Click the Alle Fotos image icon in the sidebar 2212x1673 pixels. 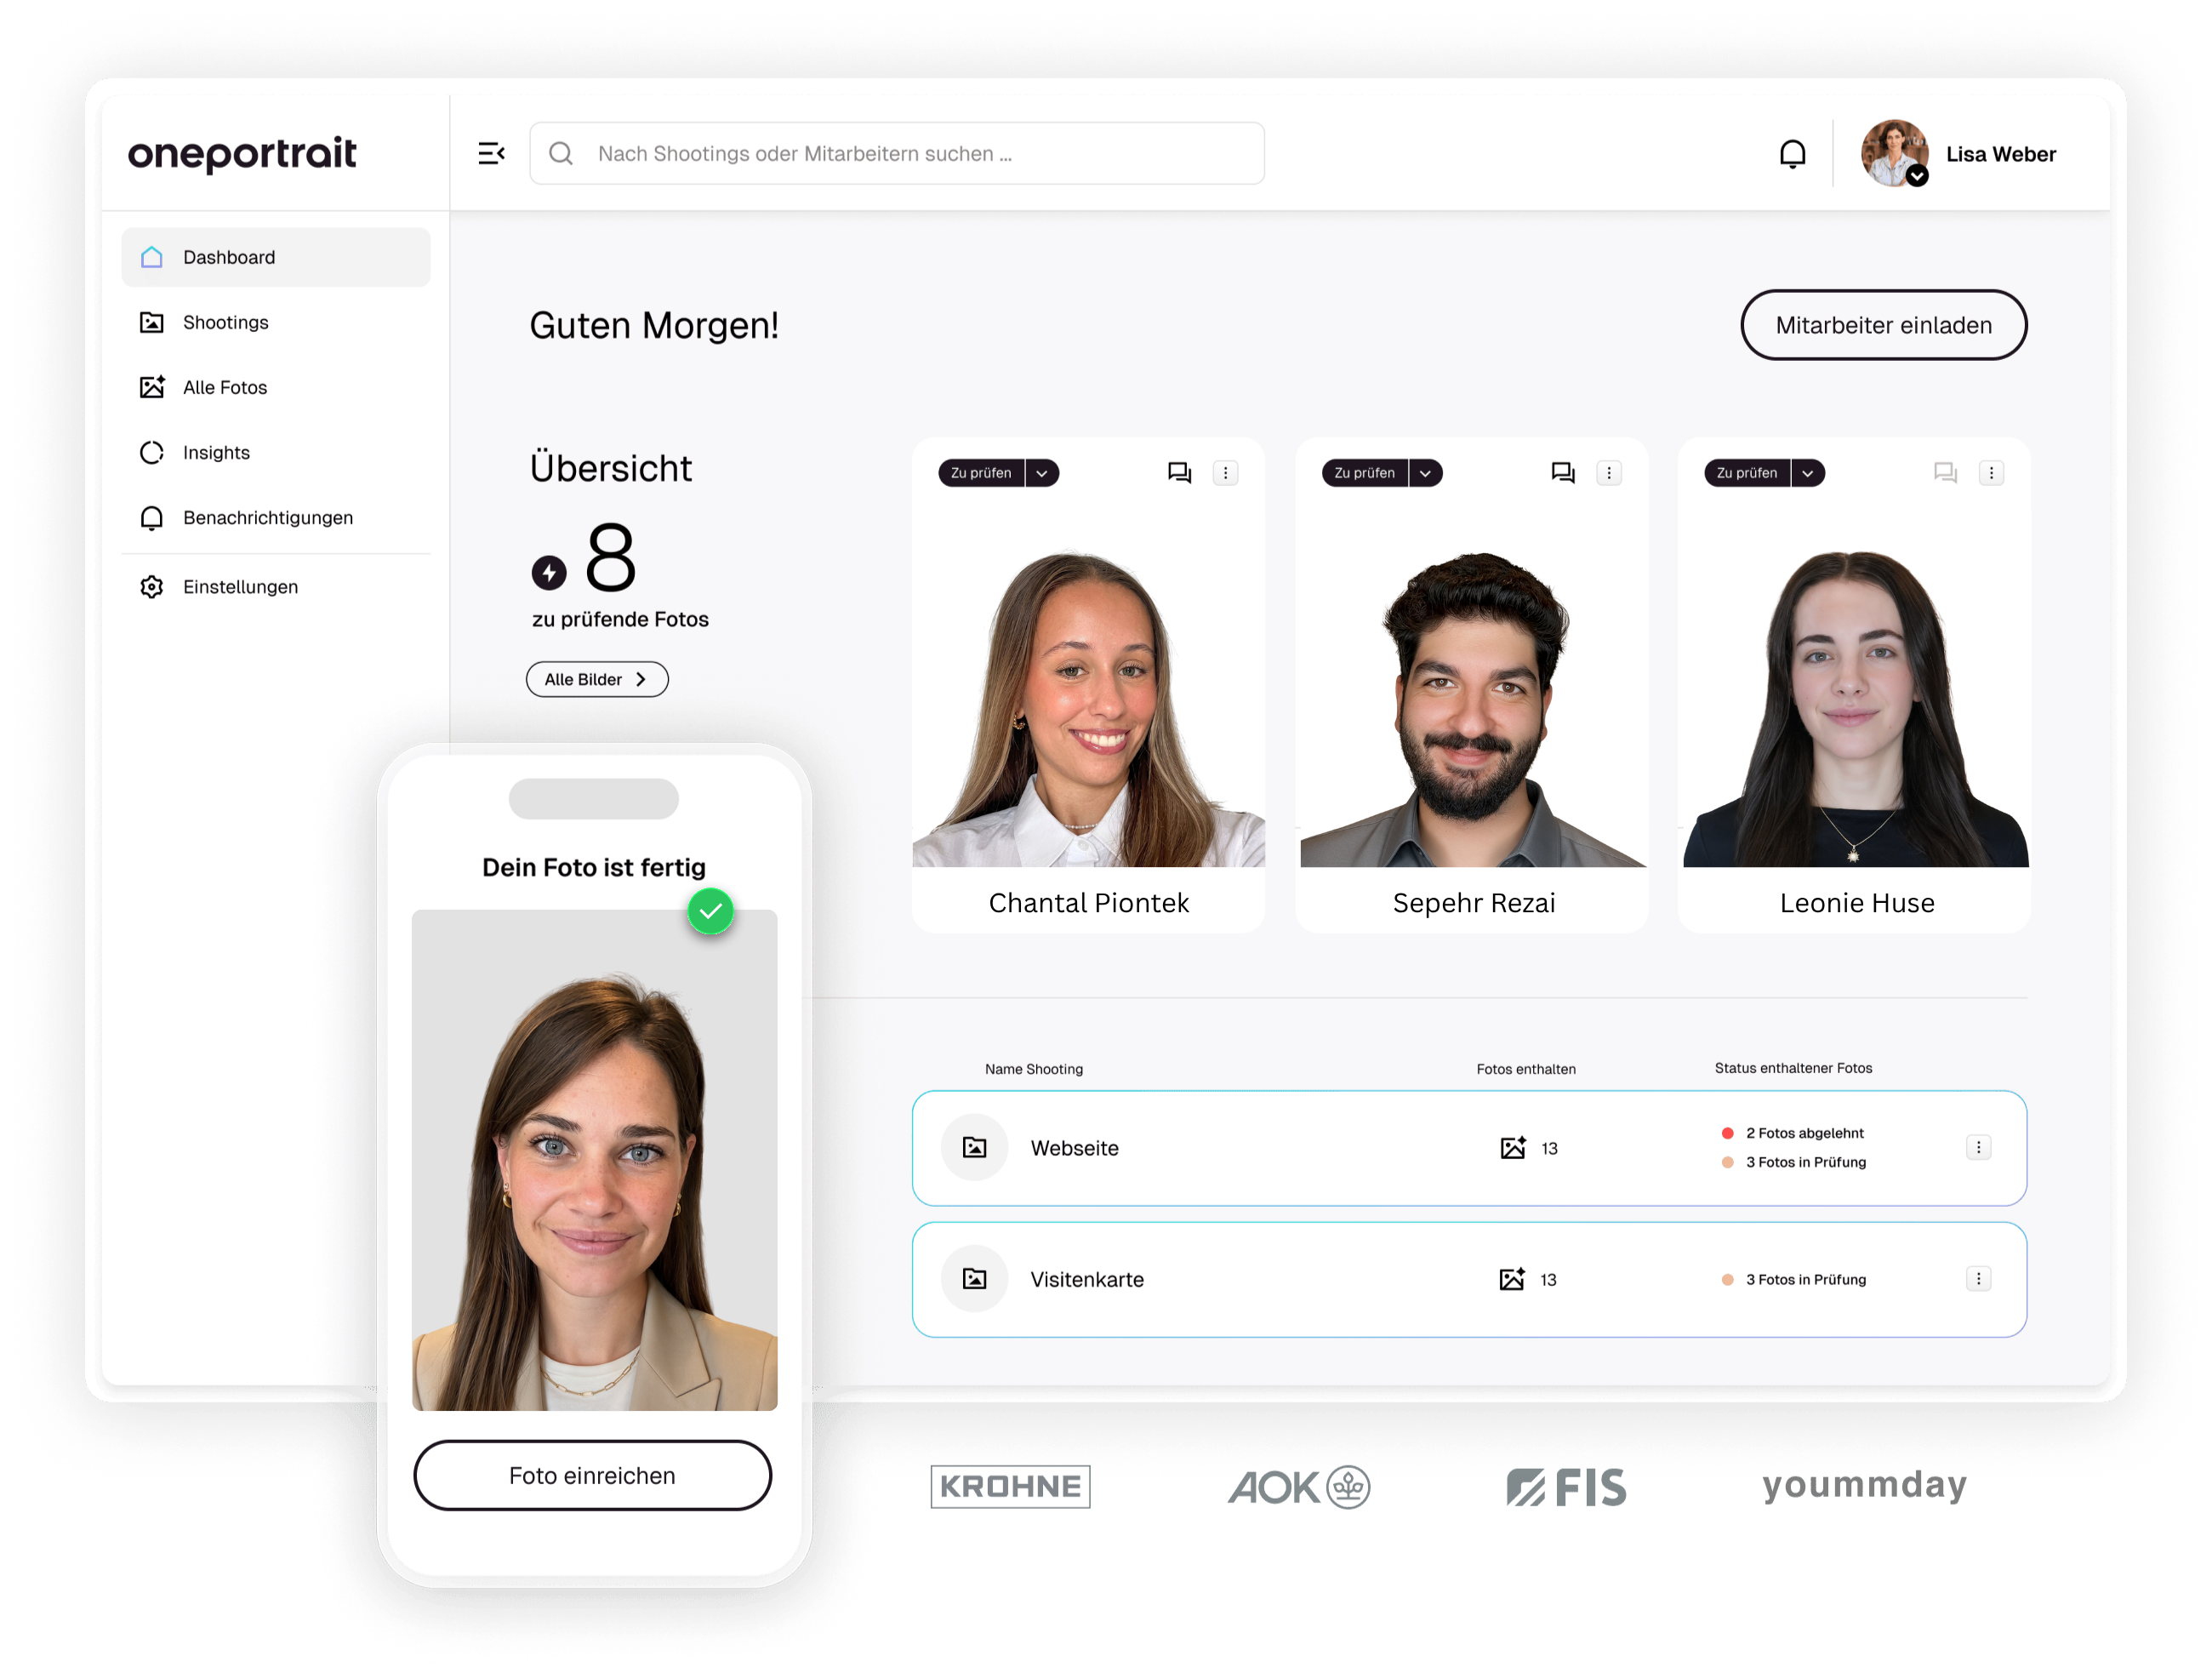[x=152, y=387]
